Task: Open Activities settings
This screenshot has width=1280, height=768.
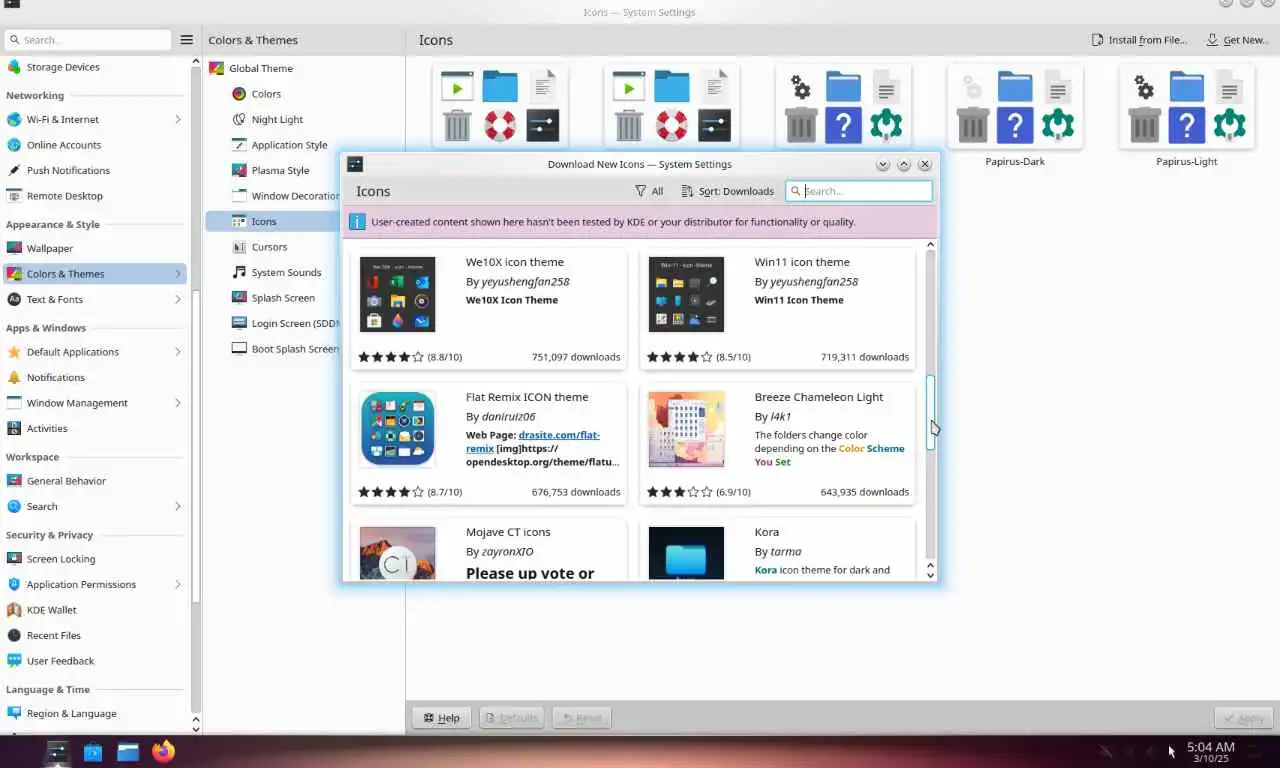Action: pos(96,428)
